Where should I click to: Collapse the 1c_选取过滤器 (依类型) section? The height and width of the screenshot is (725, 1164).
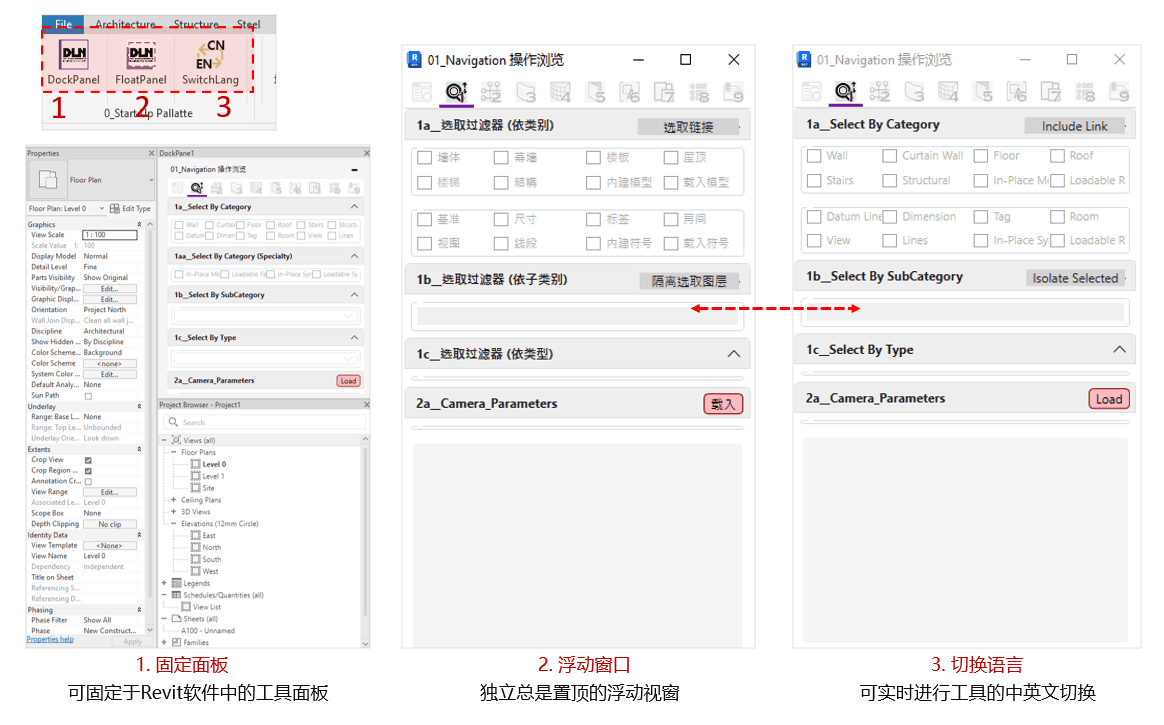pos(733,354)
